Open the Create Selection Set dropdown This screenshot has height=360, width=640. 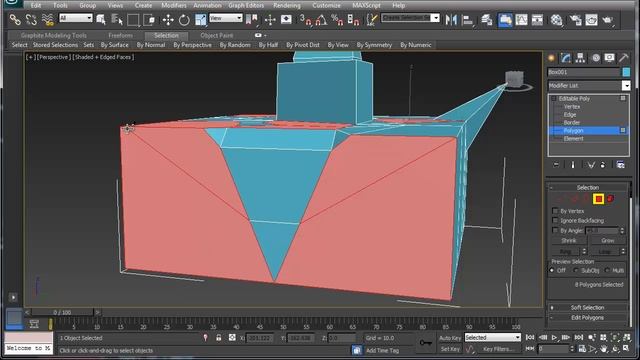coord(411,18)
